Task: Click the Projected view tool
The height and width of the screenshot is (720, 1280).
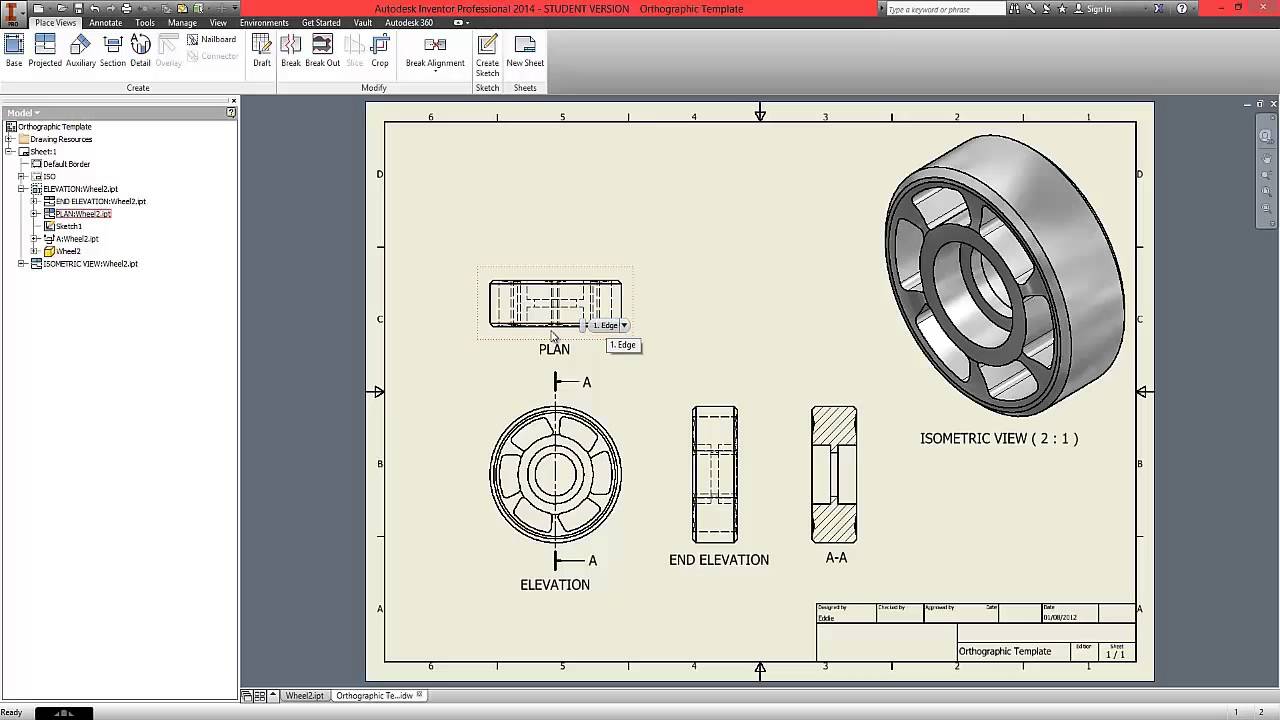Action: point(45,49)
